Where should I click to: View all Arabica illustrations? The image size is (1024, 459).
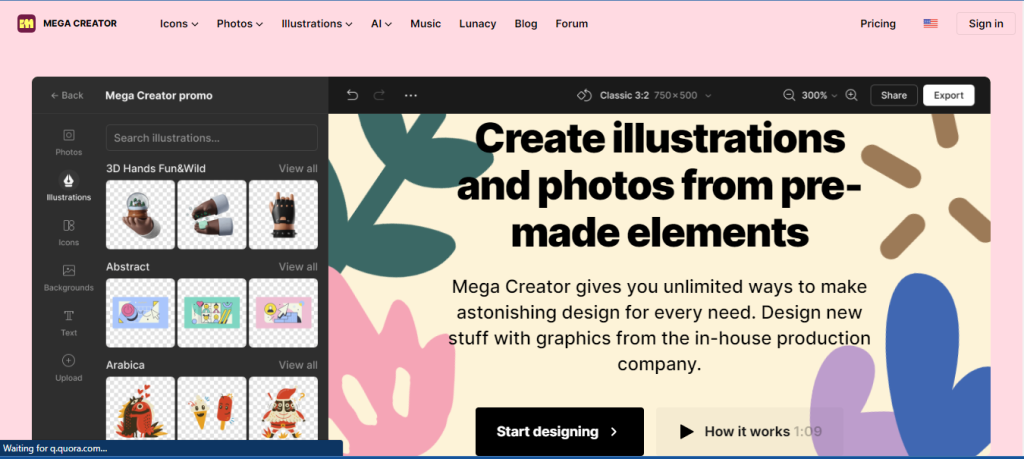pyautogui.click(x=298, y=365)
